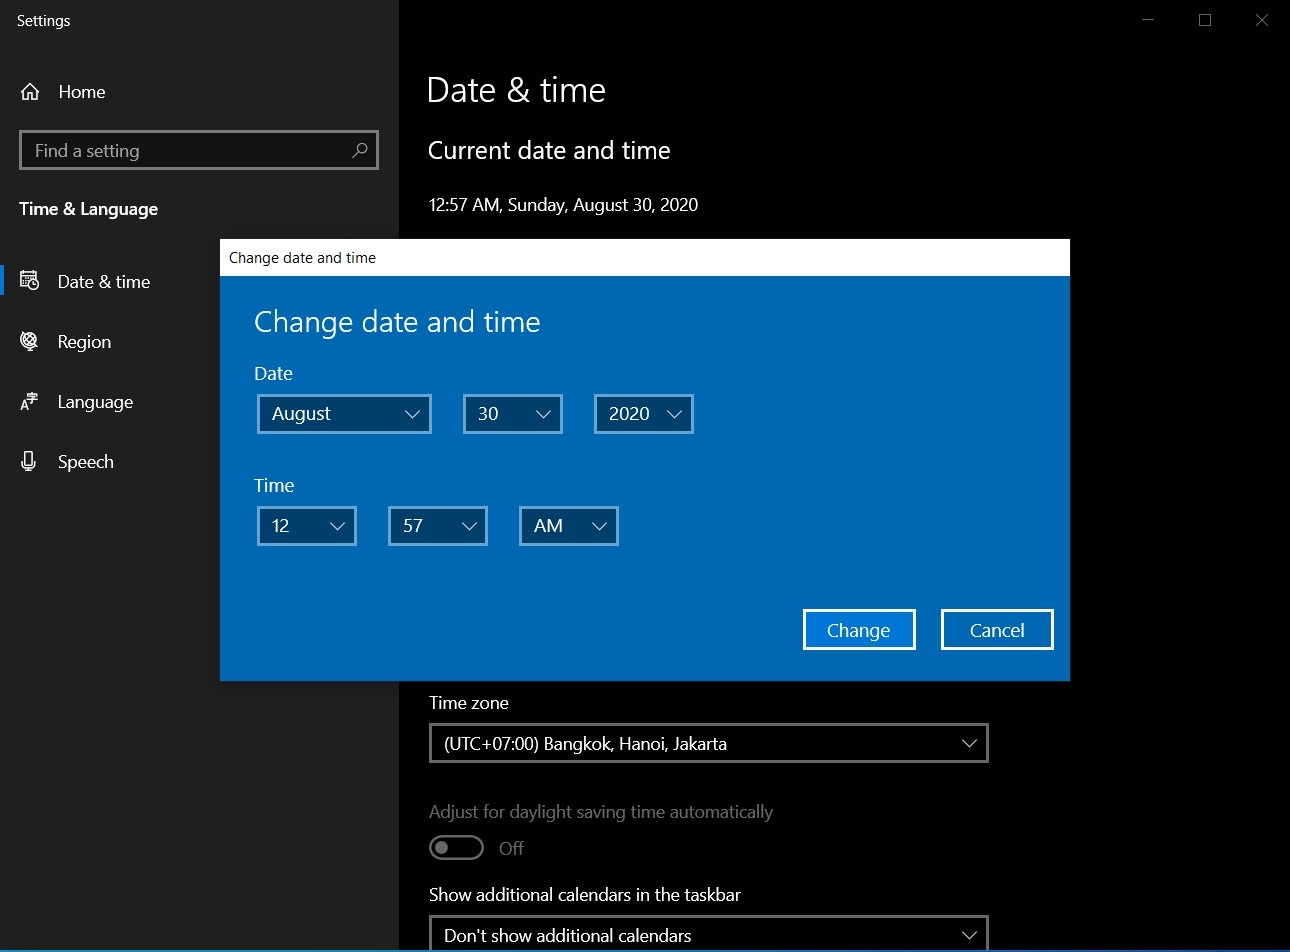Click the Time & Language heading

coord(89,209)
